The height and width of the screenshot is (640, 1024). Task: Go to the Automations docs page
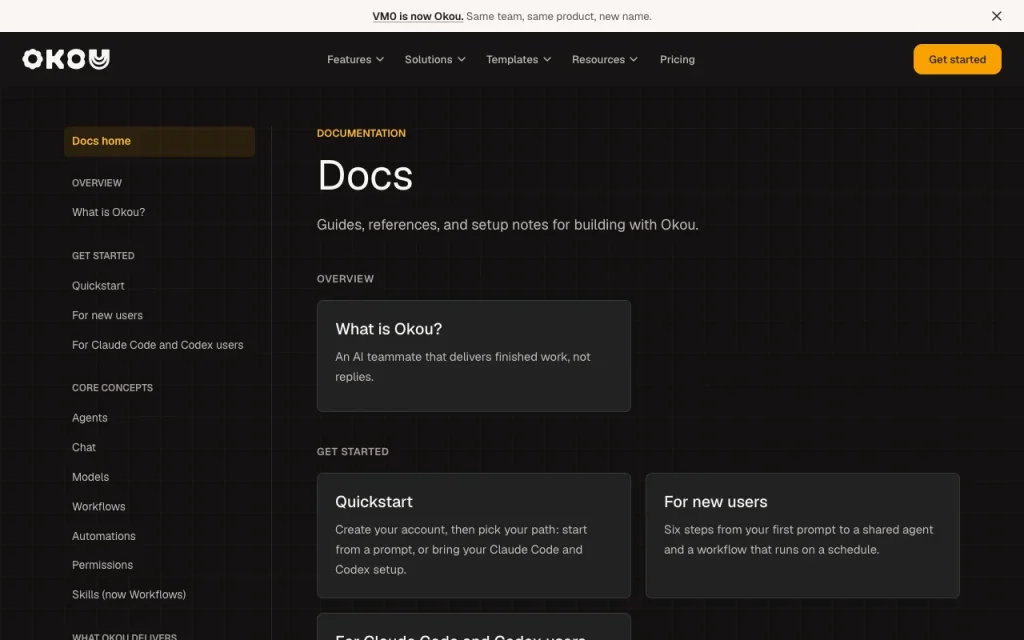(x=104, y=536)
